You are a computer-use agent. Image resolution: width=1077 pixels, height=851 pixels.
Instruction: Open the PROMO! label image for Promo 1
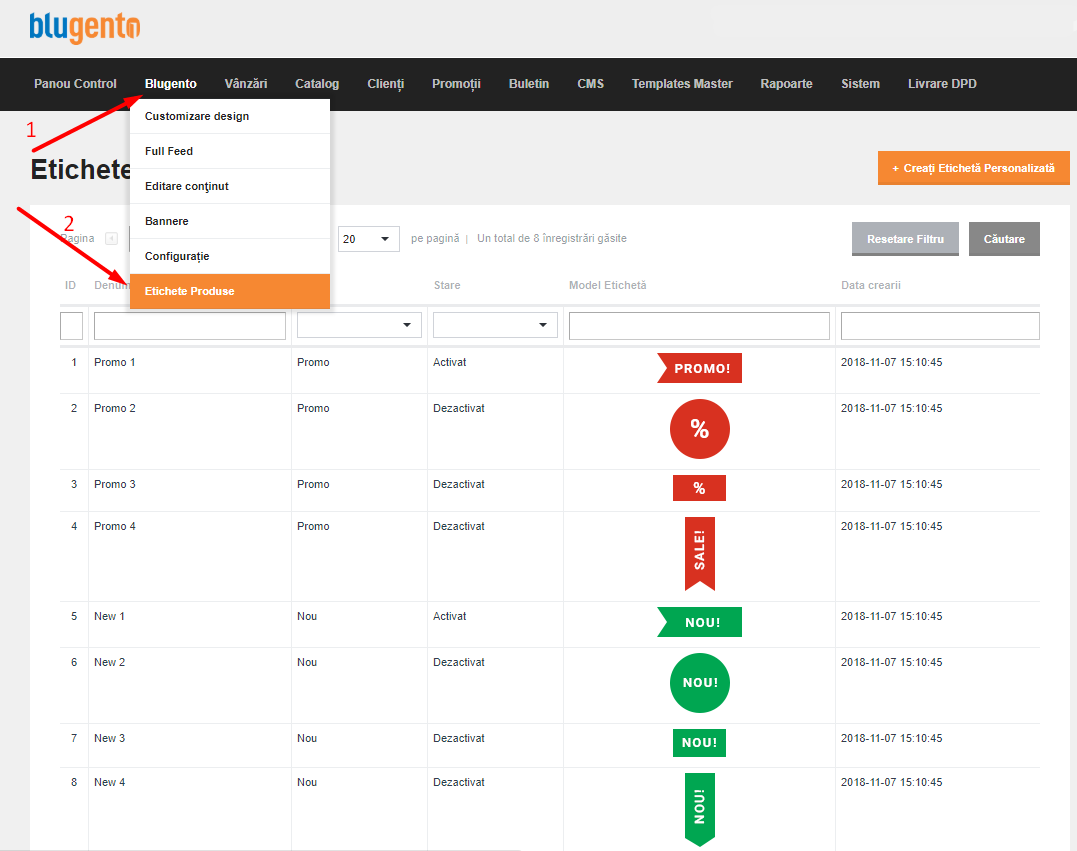pos(699,368)
